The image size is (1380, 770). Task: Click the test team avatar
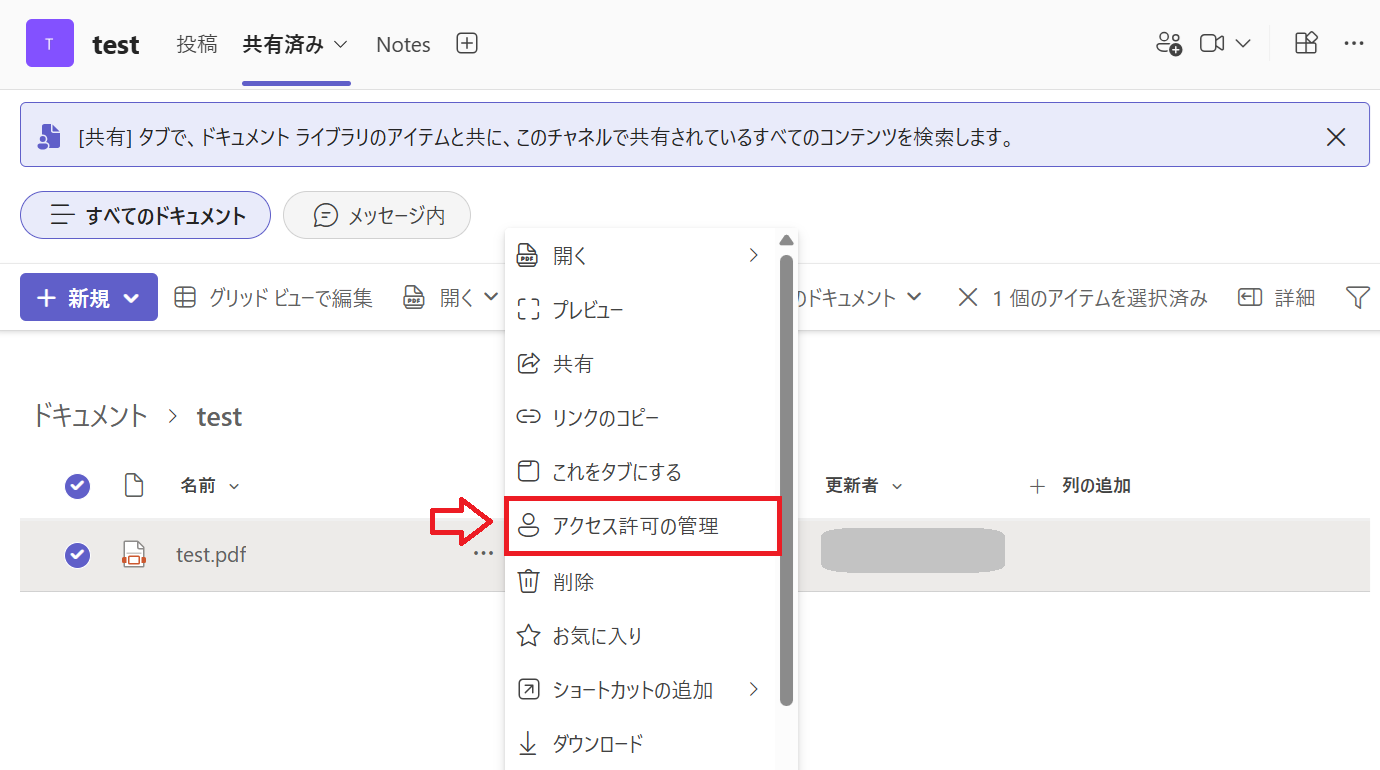(x=49, y=43)
